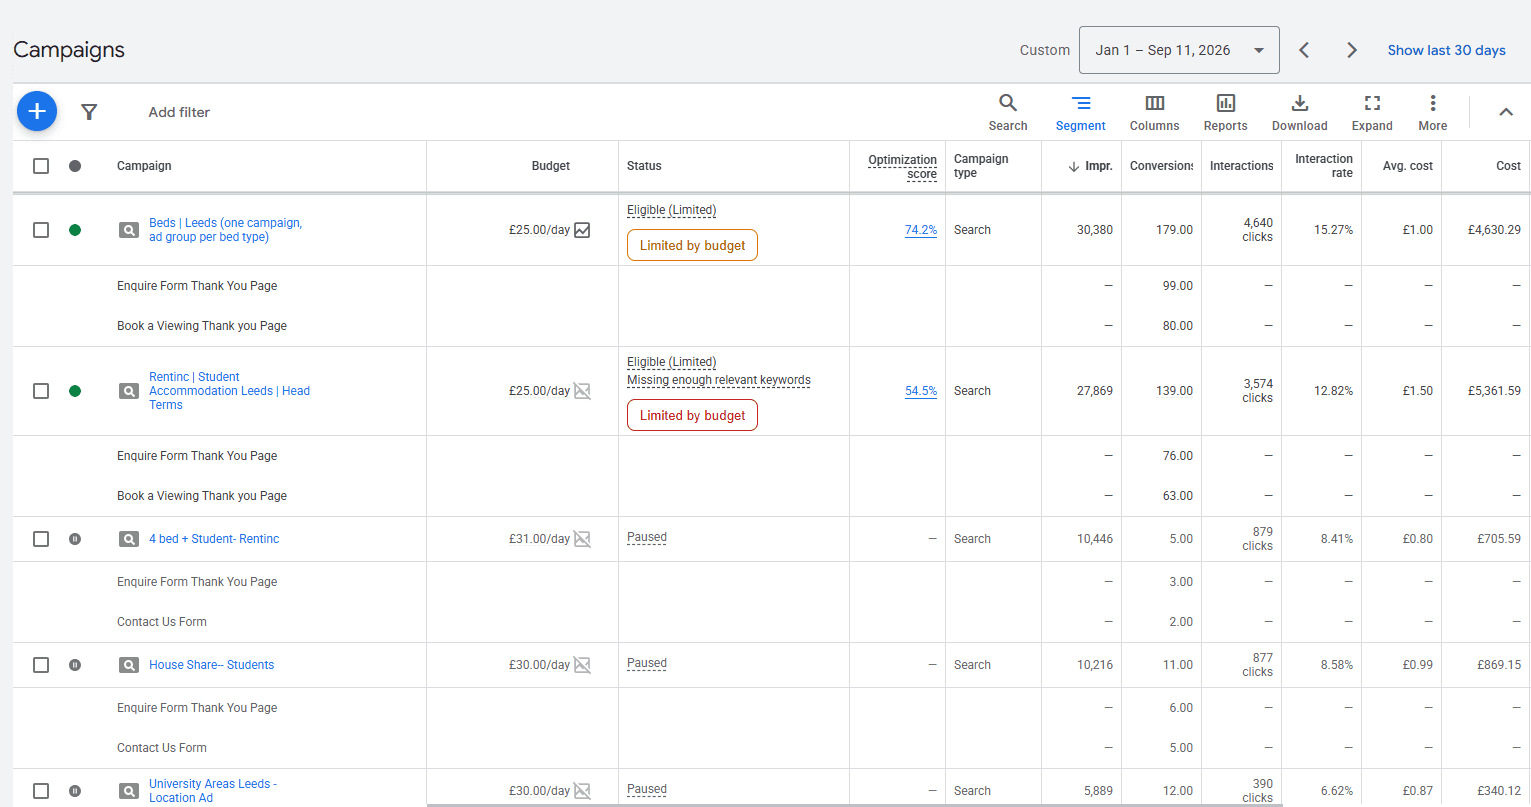This screenshot has width=1531, height=807.
Task: Click the blue plus new campaign button
Action: (37, 112)
